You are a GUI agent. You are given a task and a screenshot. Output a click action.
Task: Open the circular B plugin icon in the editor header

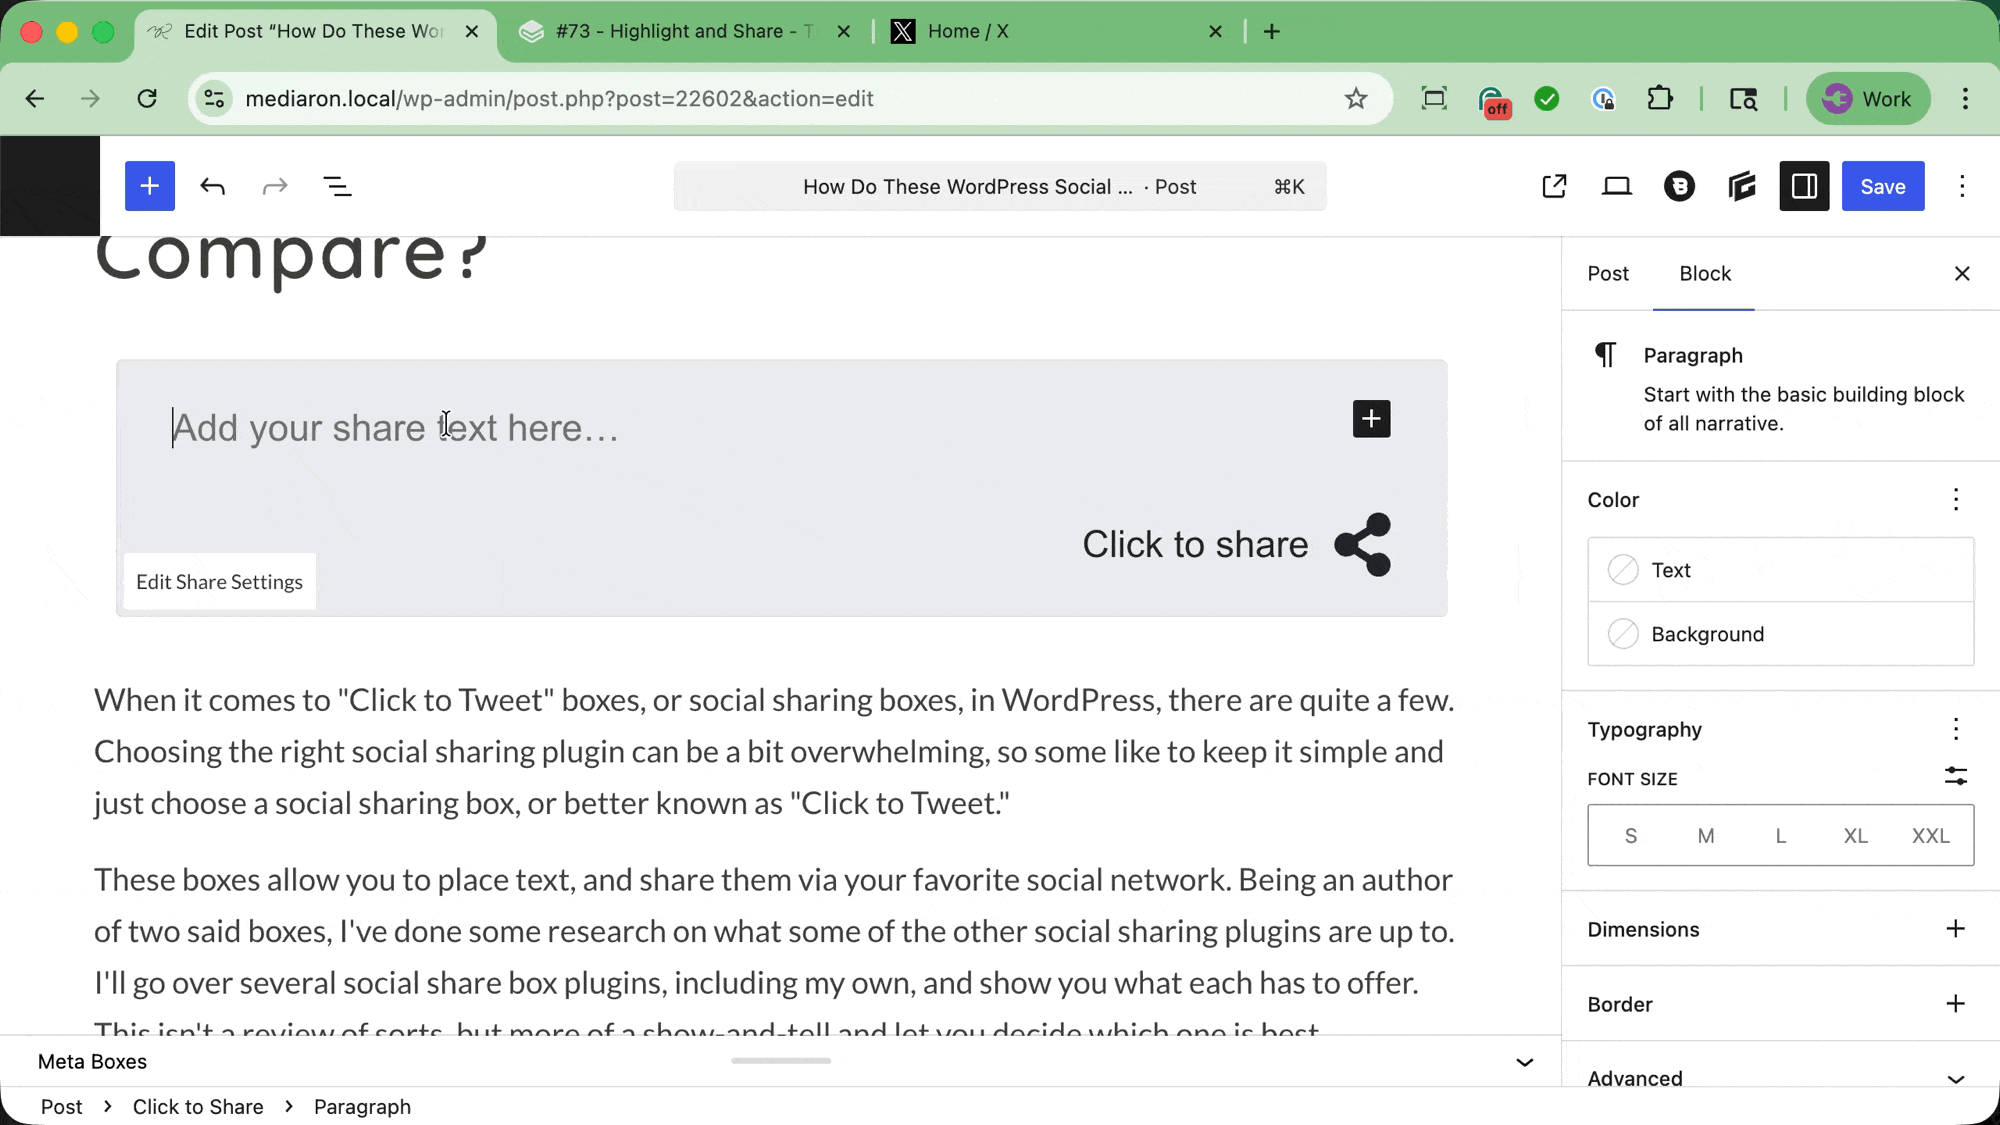pyautogui.click(x=1679, y=186)
